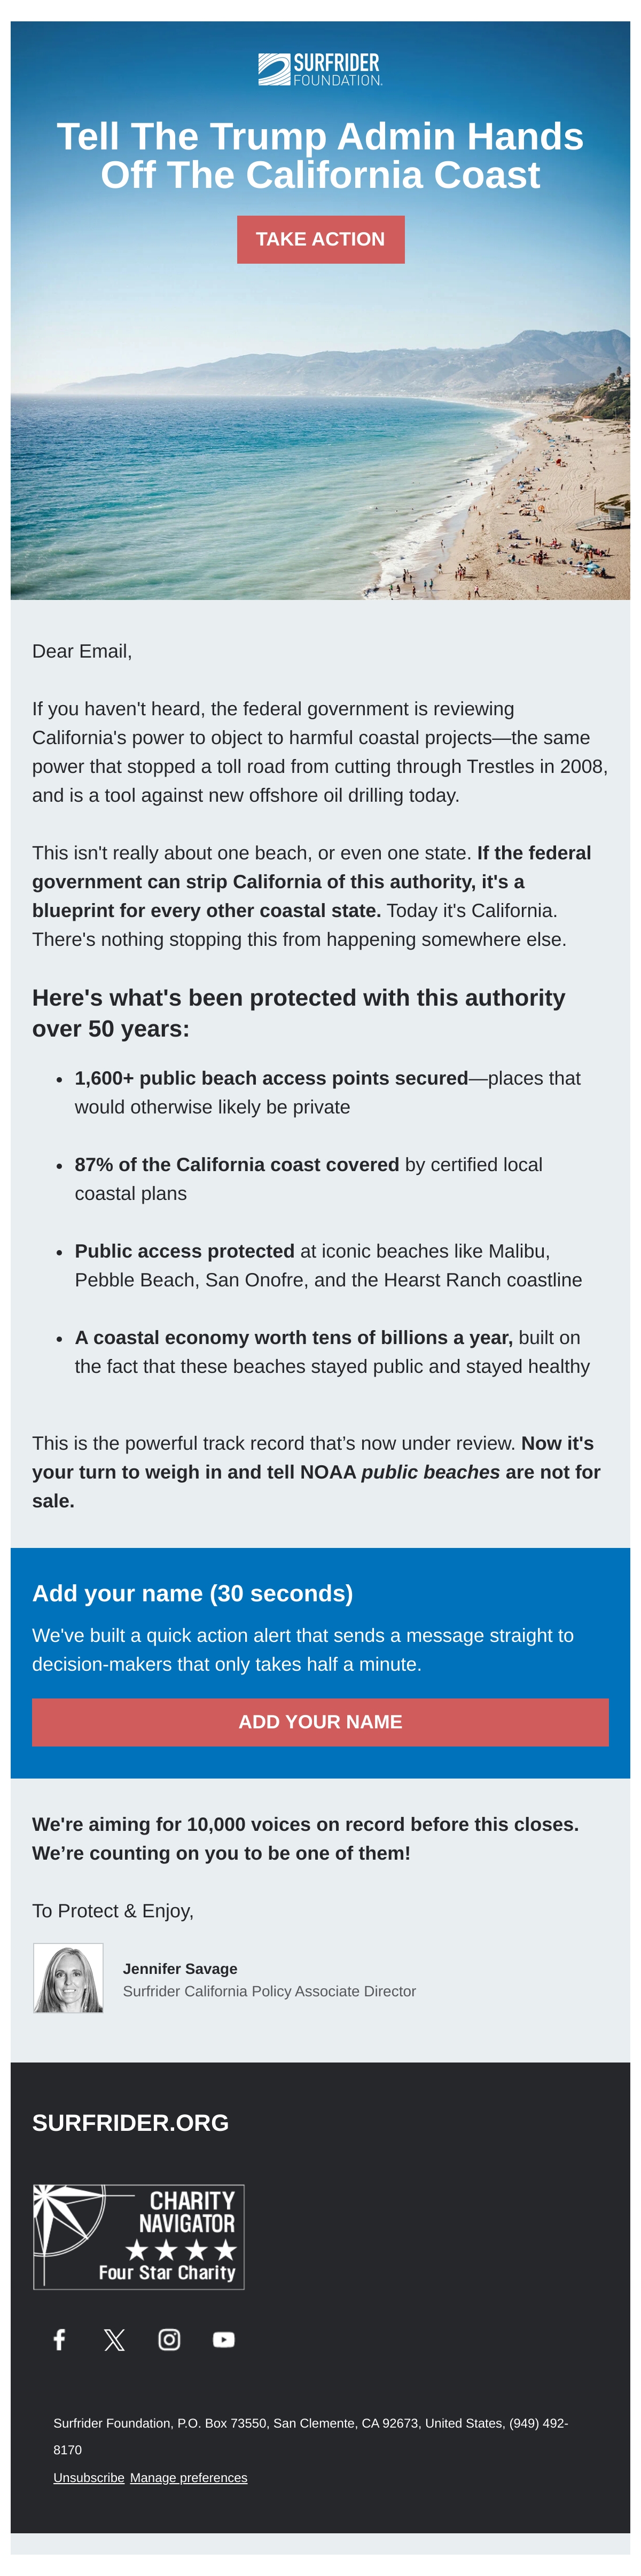Click the TAKE ACTION button
641x2576 pixels.
point(320,239)
